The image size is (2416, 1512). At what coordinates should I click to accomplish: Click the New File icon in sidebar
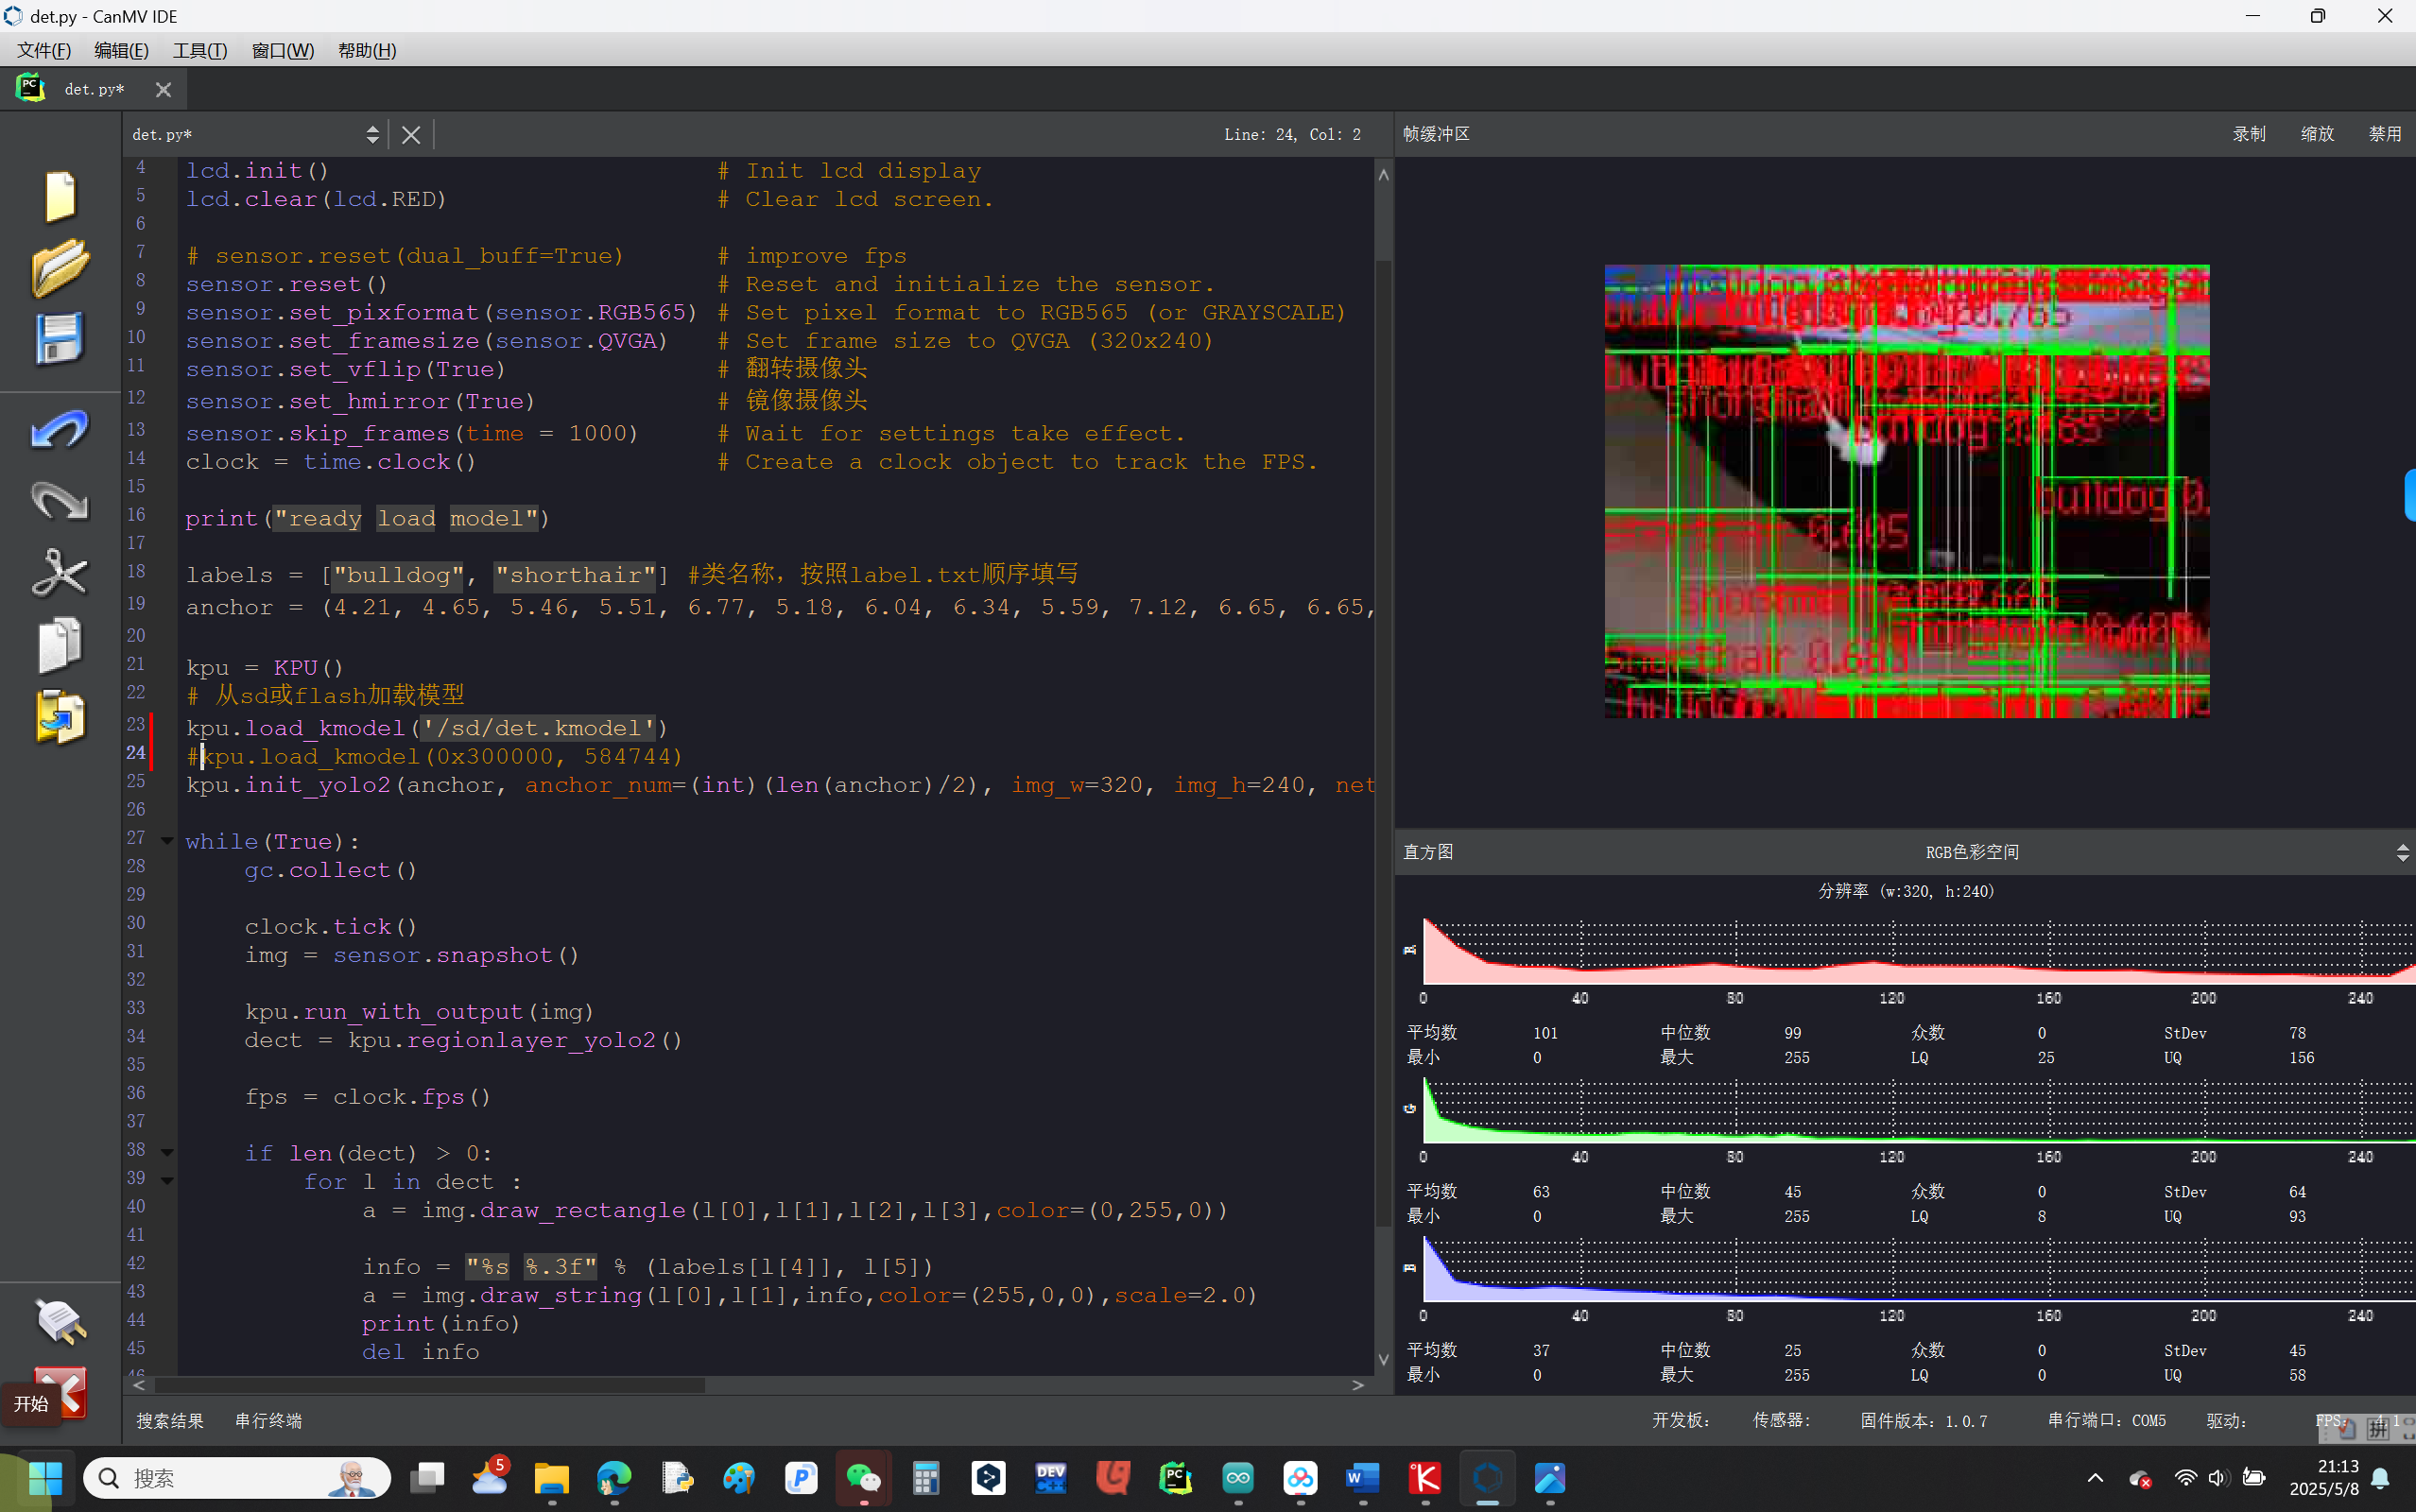pos(59,196)
